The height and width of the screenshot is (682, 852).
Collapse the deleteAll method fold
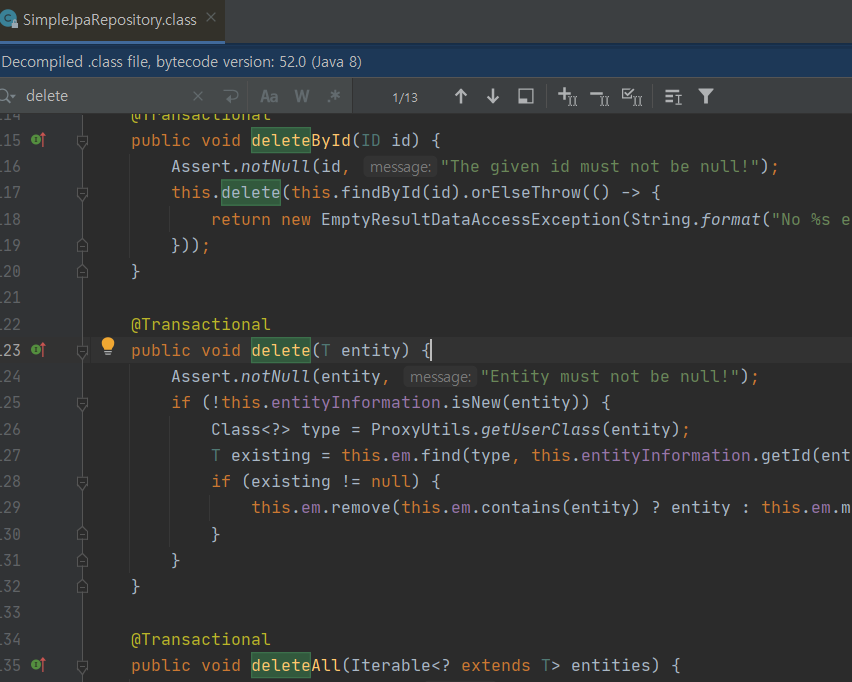coord(83,666)
